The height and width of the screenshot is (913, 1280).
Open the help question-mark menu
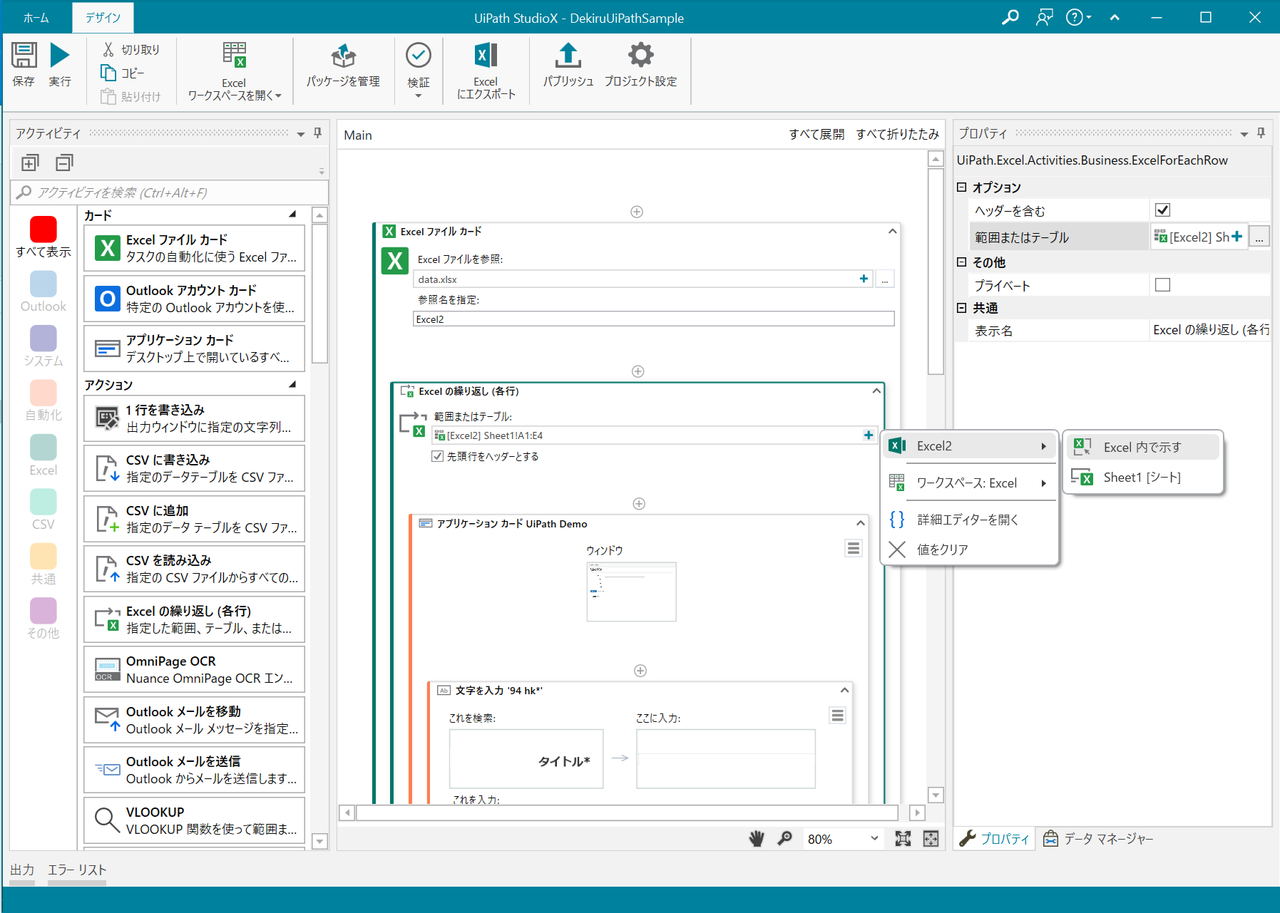(x=1078, y=17)
